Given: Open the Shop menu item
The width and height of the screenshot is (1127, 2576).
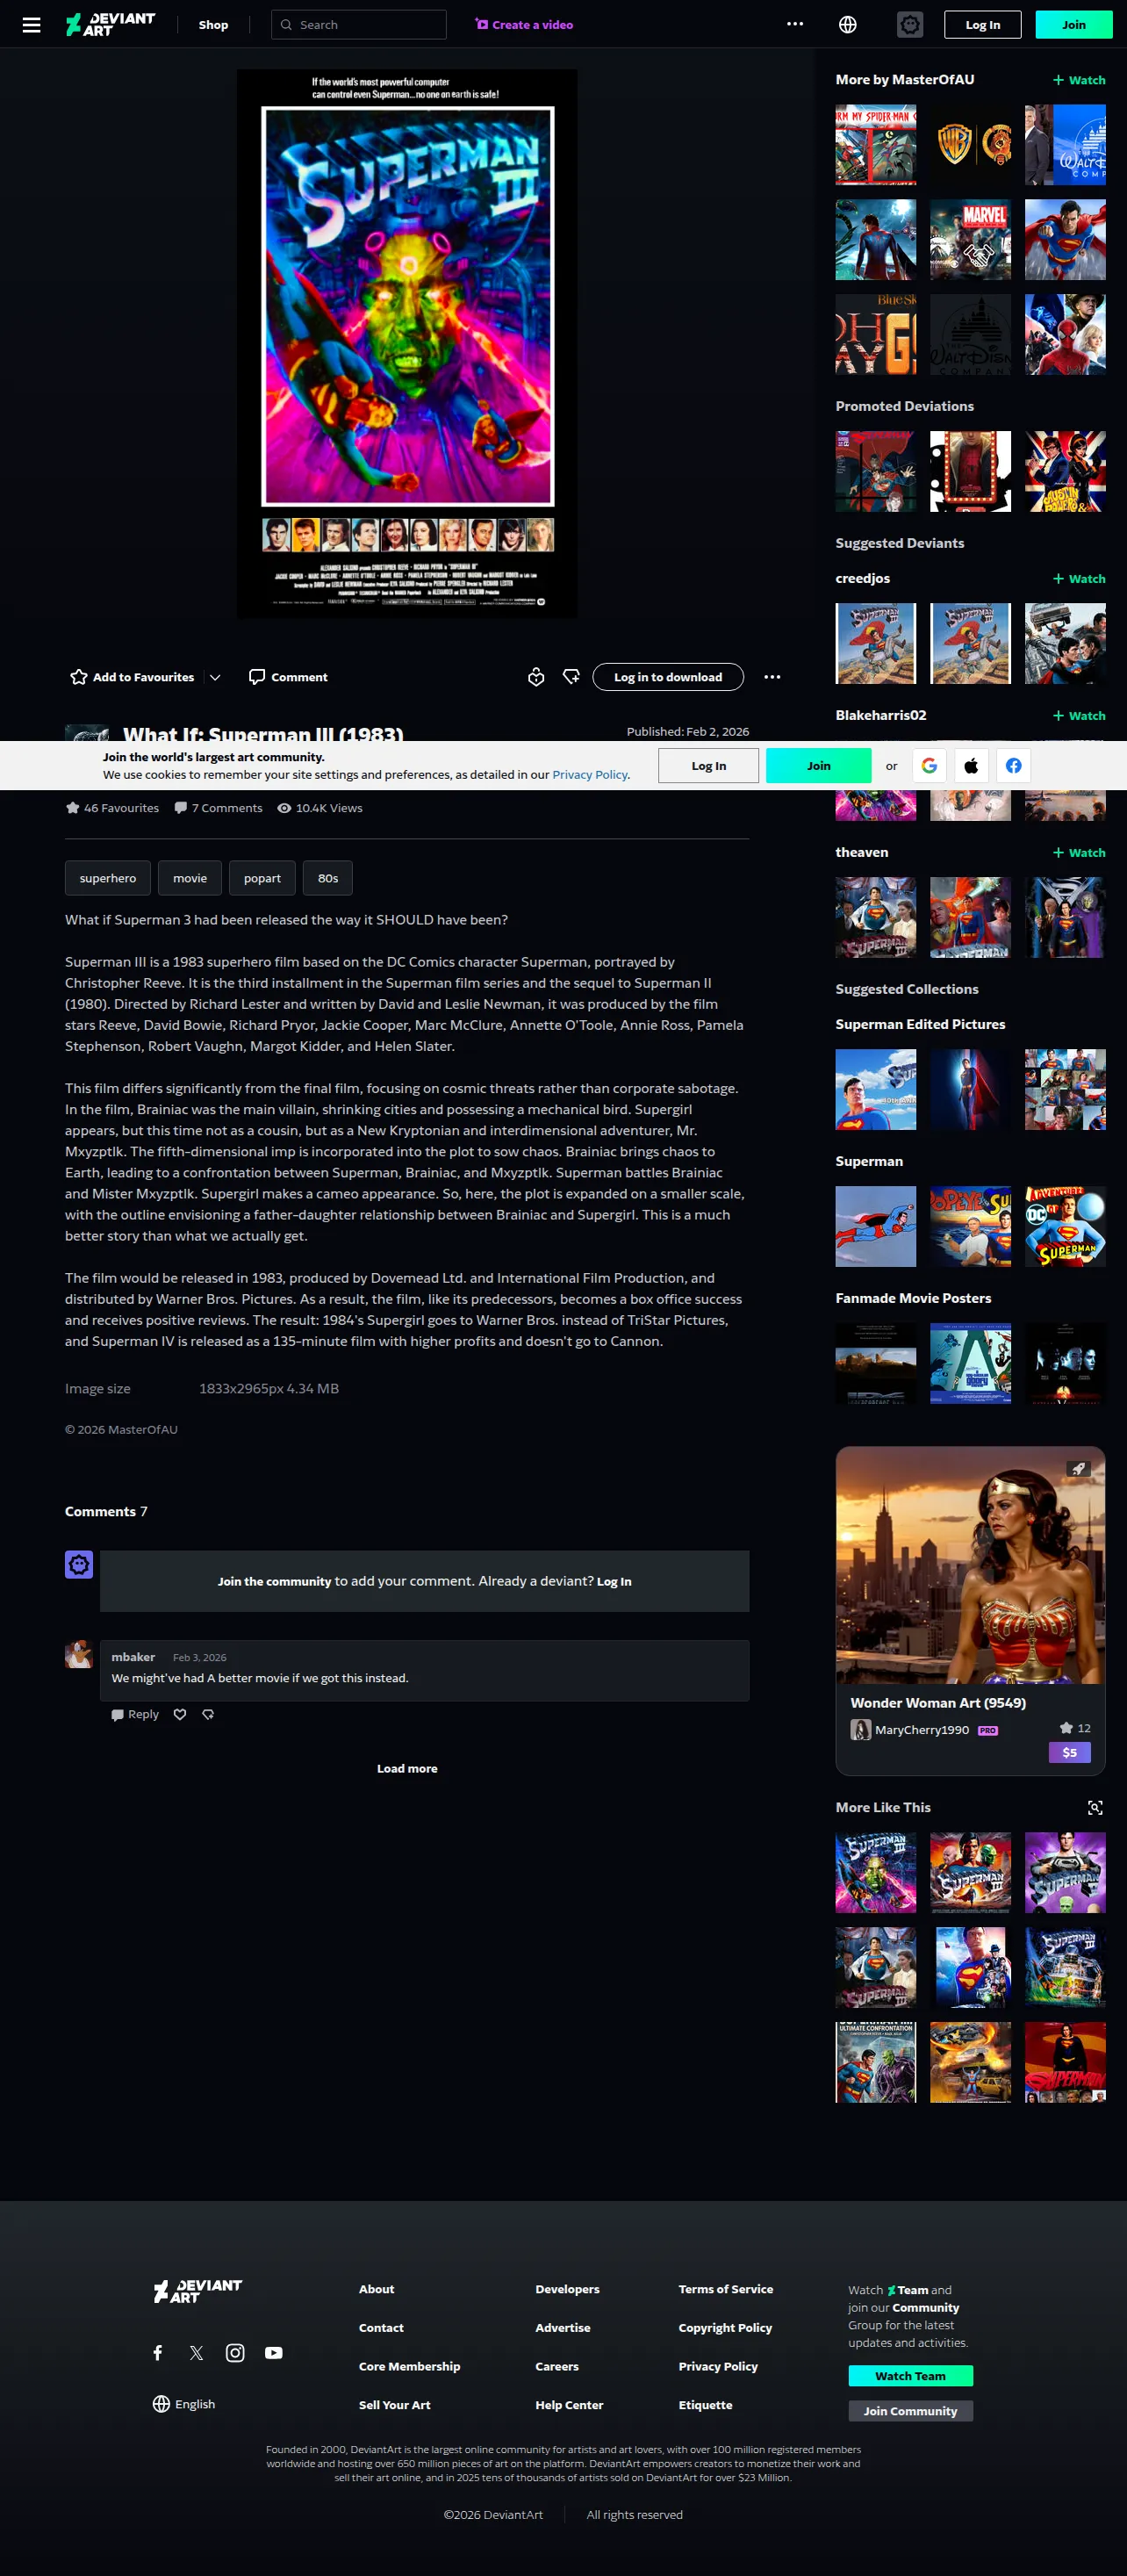Looking at the screenshot, I should point(213,25).
